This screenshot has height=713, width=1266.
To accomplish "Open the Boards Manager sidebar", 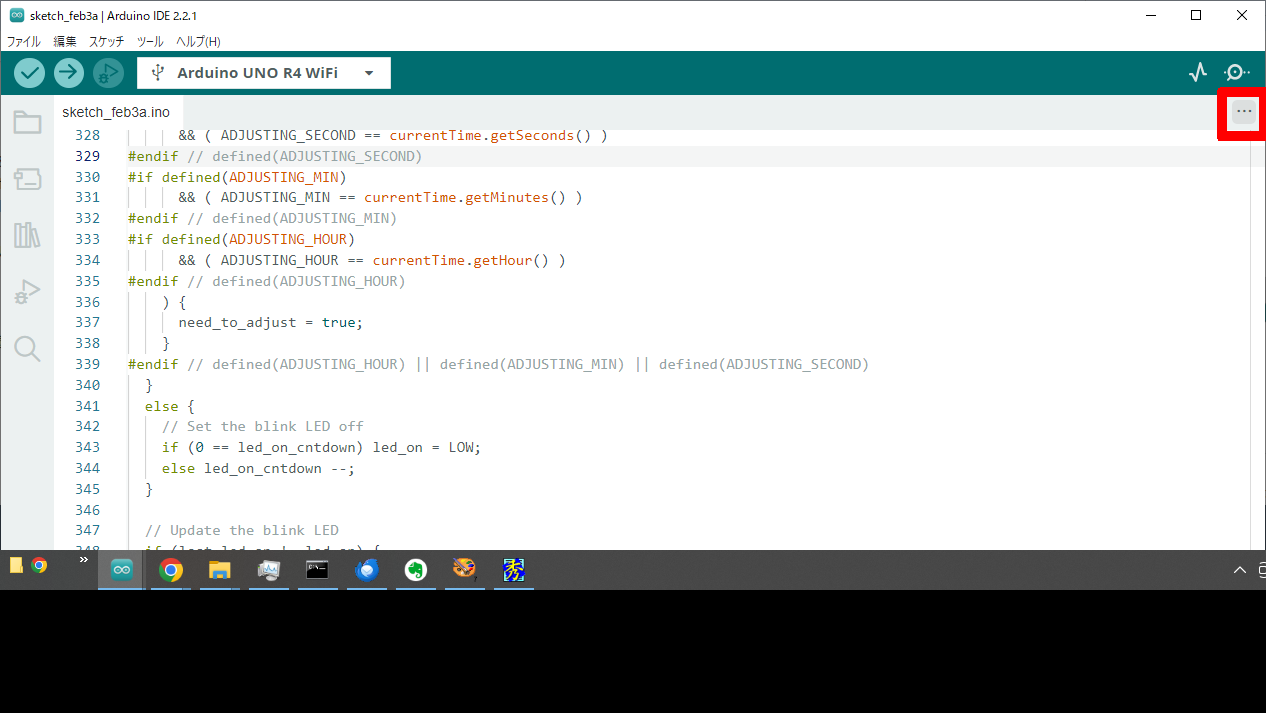I will (x=27, y=179).
